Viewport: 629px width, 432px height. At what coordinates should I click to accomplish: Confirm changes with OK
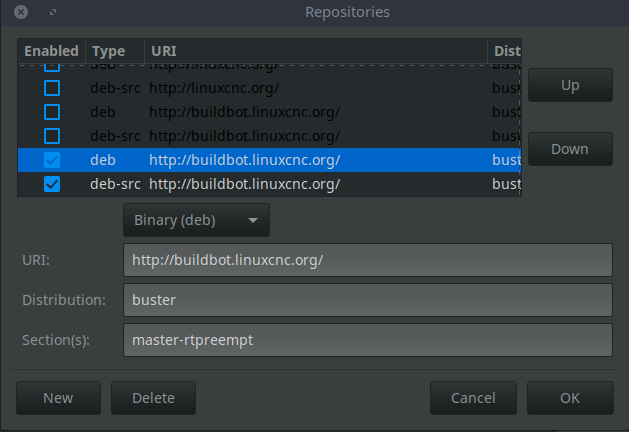[570, 398]
